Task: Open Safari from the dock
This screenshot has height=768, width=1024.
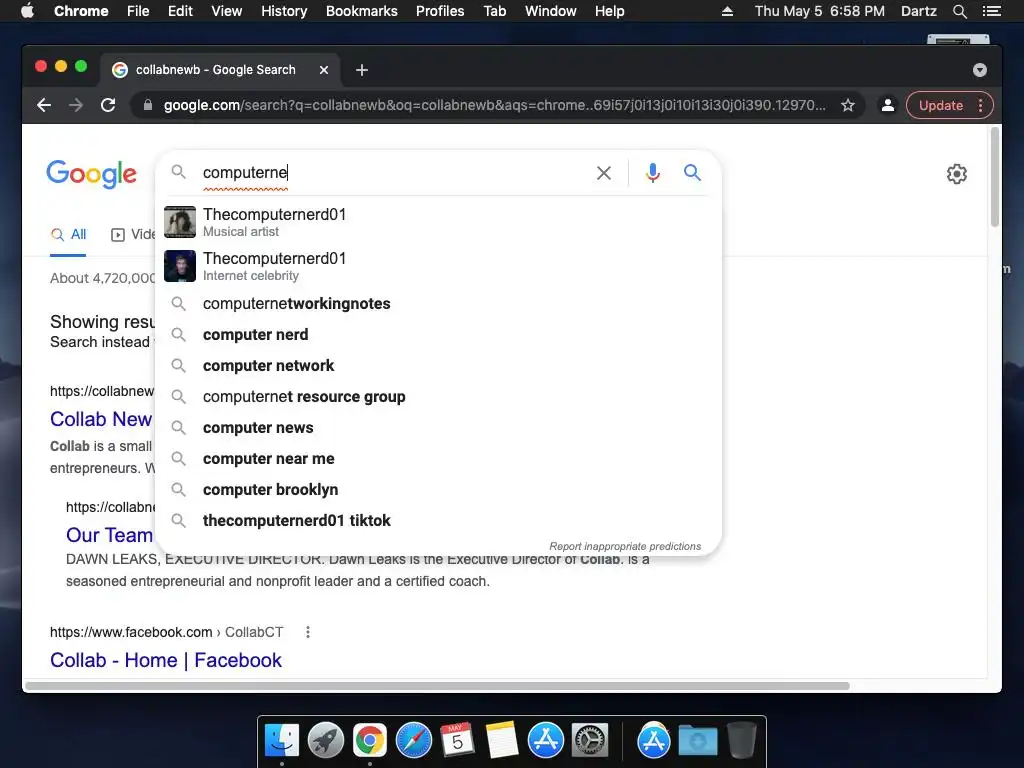Action: point(413,741)
